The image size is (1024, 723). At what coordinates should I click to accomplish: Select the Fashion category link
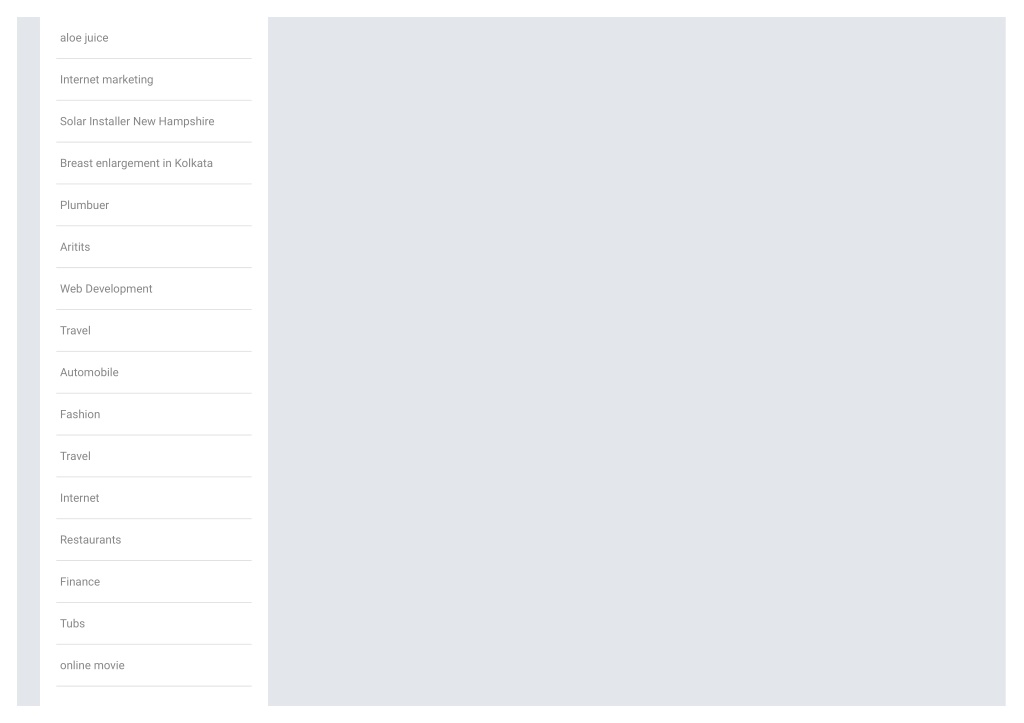click(x=80, y=414)
